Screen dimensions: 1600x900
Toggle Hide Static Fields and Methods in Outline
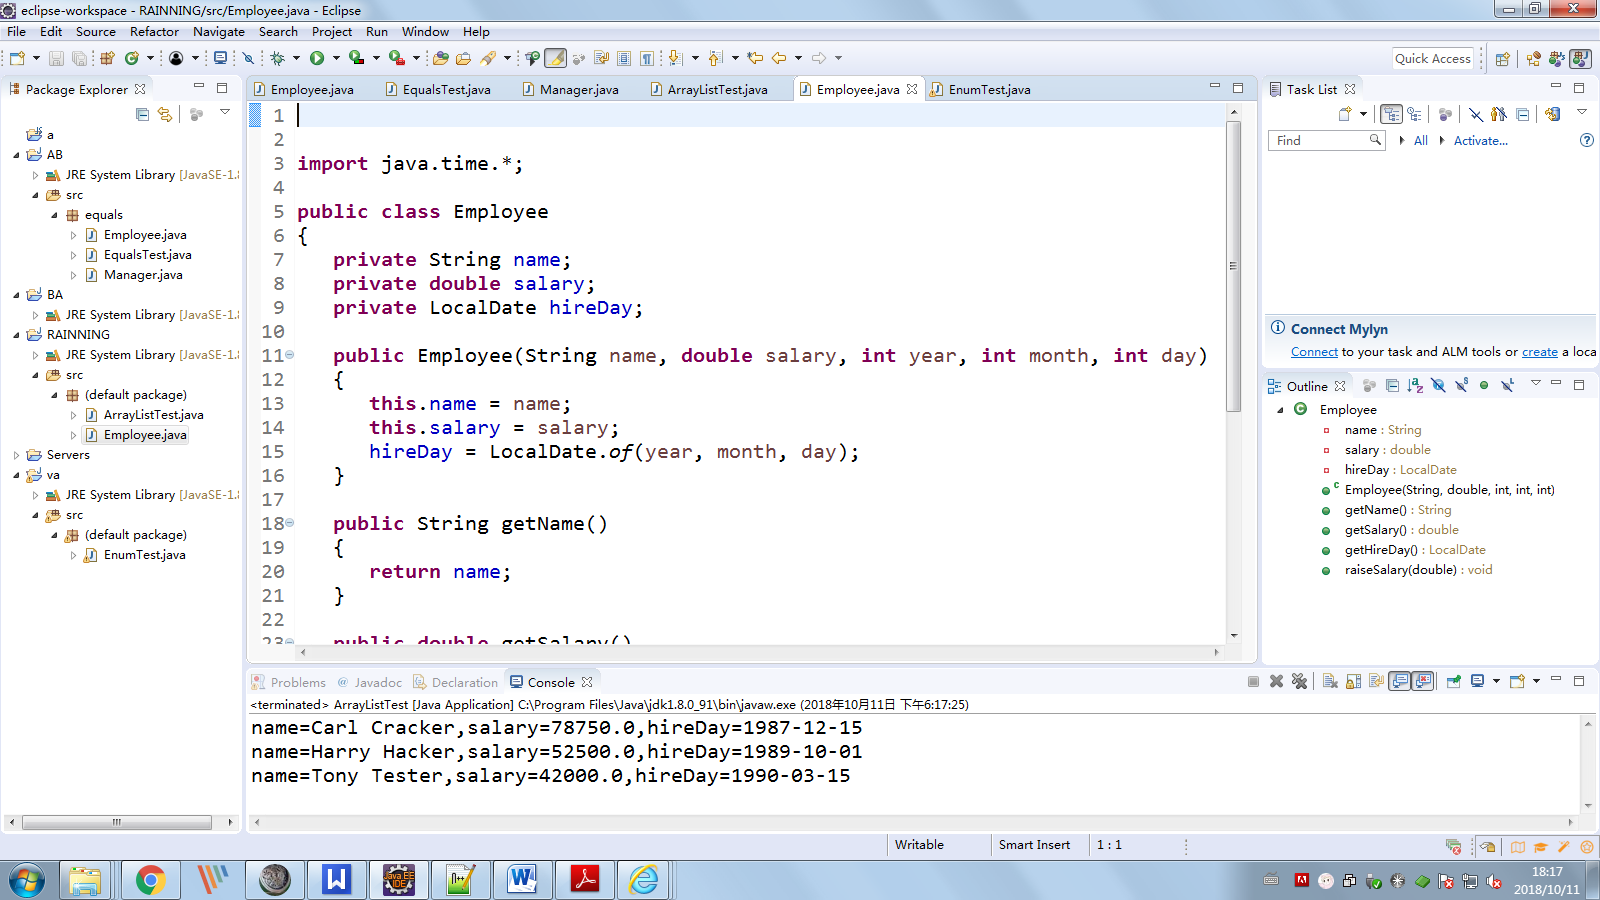(1461, 385)
